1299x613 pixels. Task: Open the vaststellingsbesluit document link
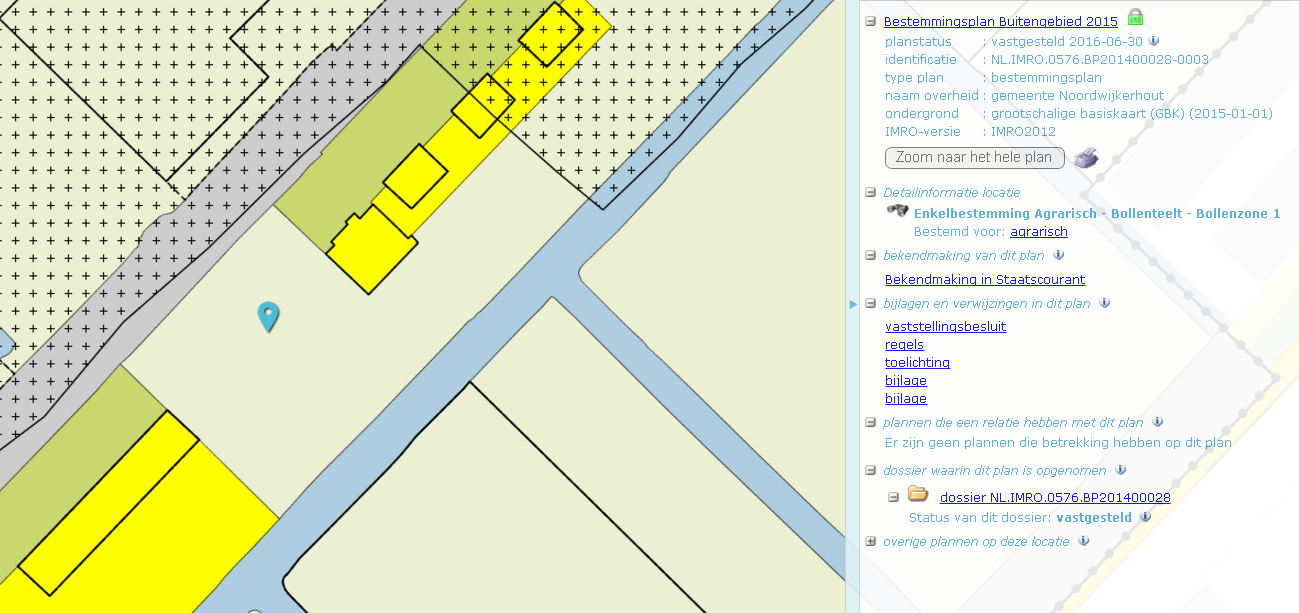tap(945, 326)
